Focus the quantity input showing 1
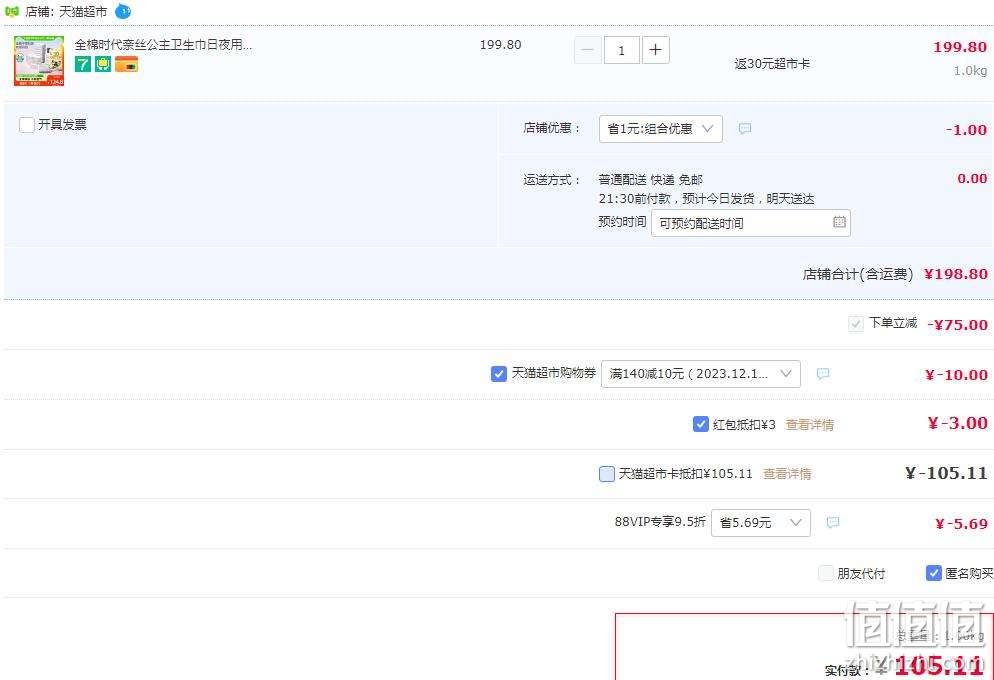Screen dimensions: 994x680 pos(621,50)
